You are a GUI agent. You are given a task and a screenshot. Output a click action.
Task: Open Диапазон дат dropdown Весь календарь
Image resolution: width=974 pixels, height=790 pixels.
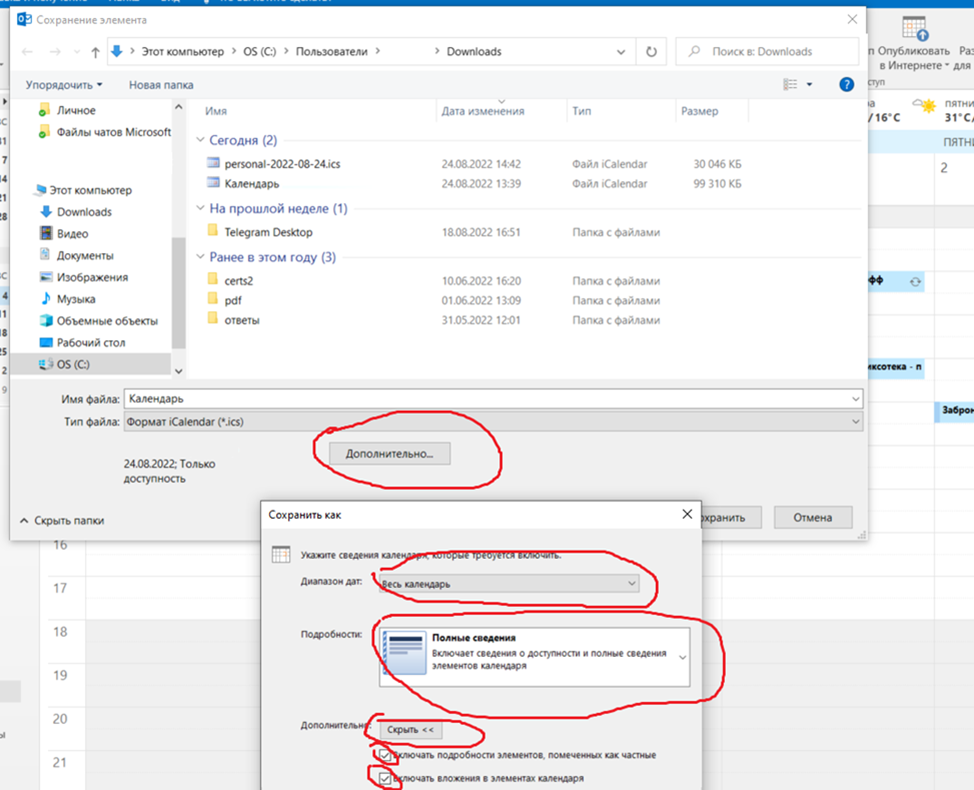point(509,584)
